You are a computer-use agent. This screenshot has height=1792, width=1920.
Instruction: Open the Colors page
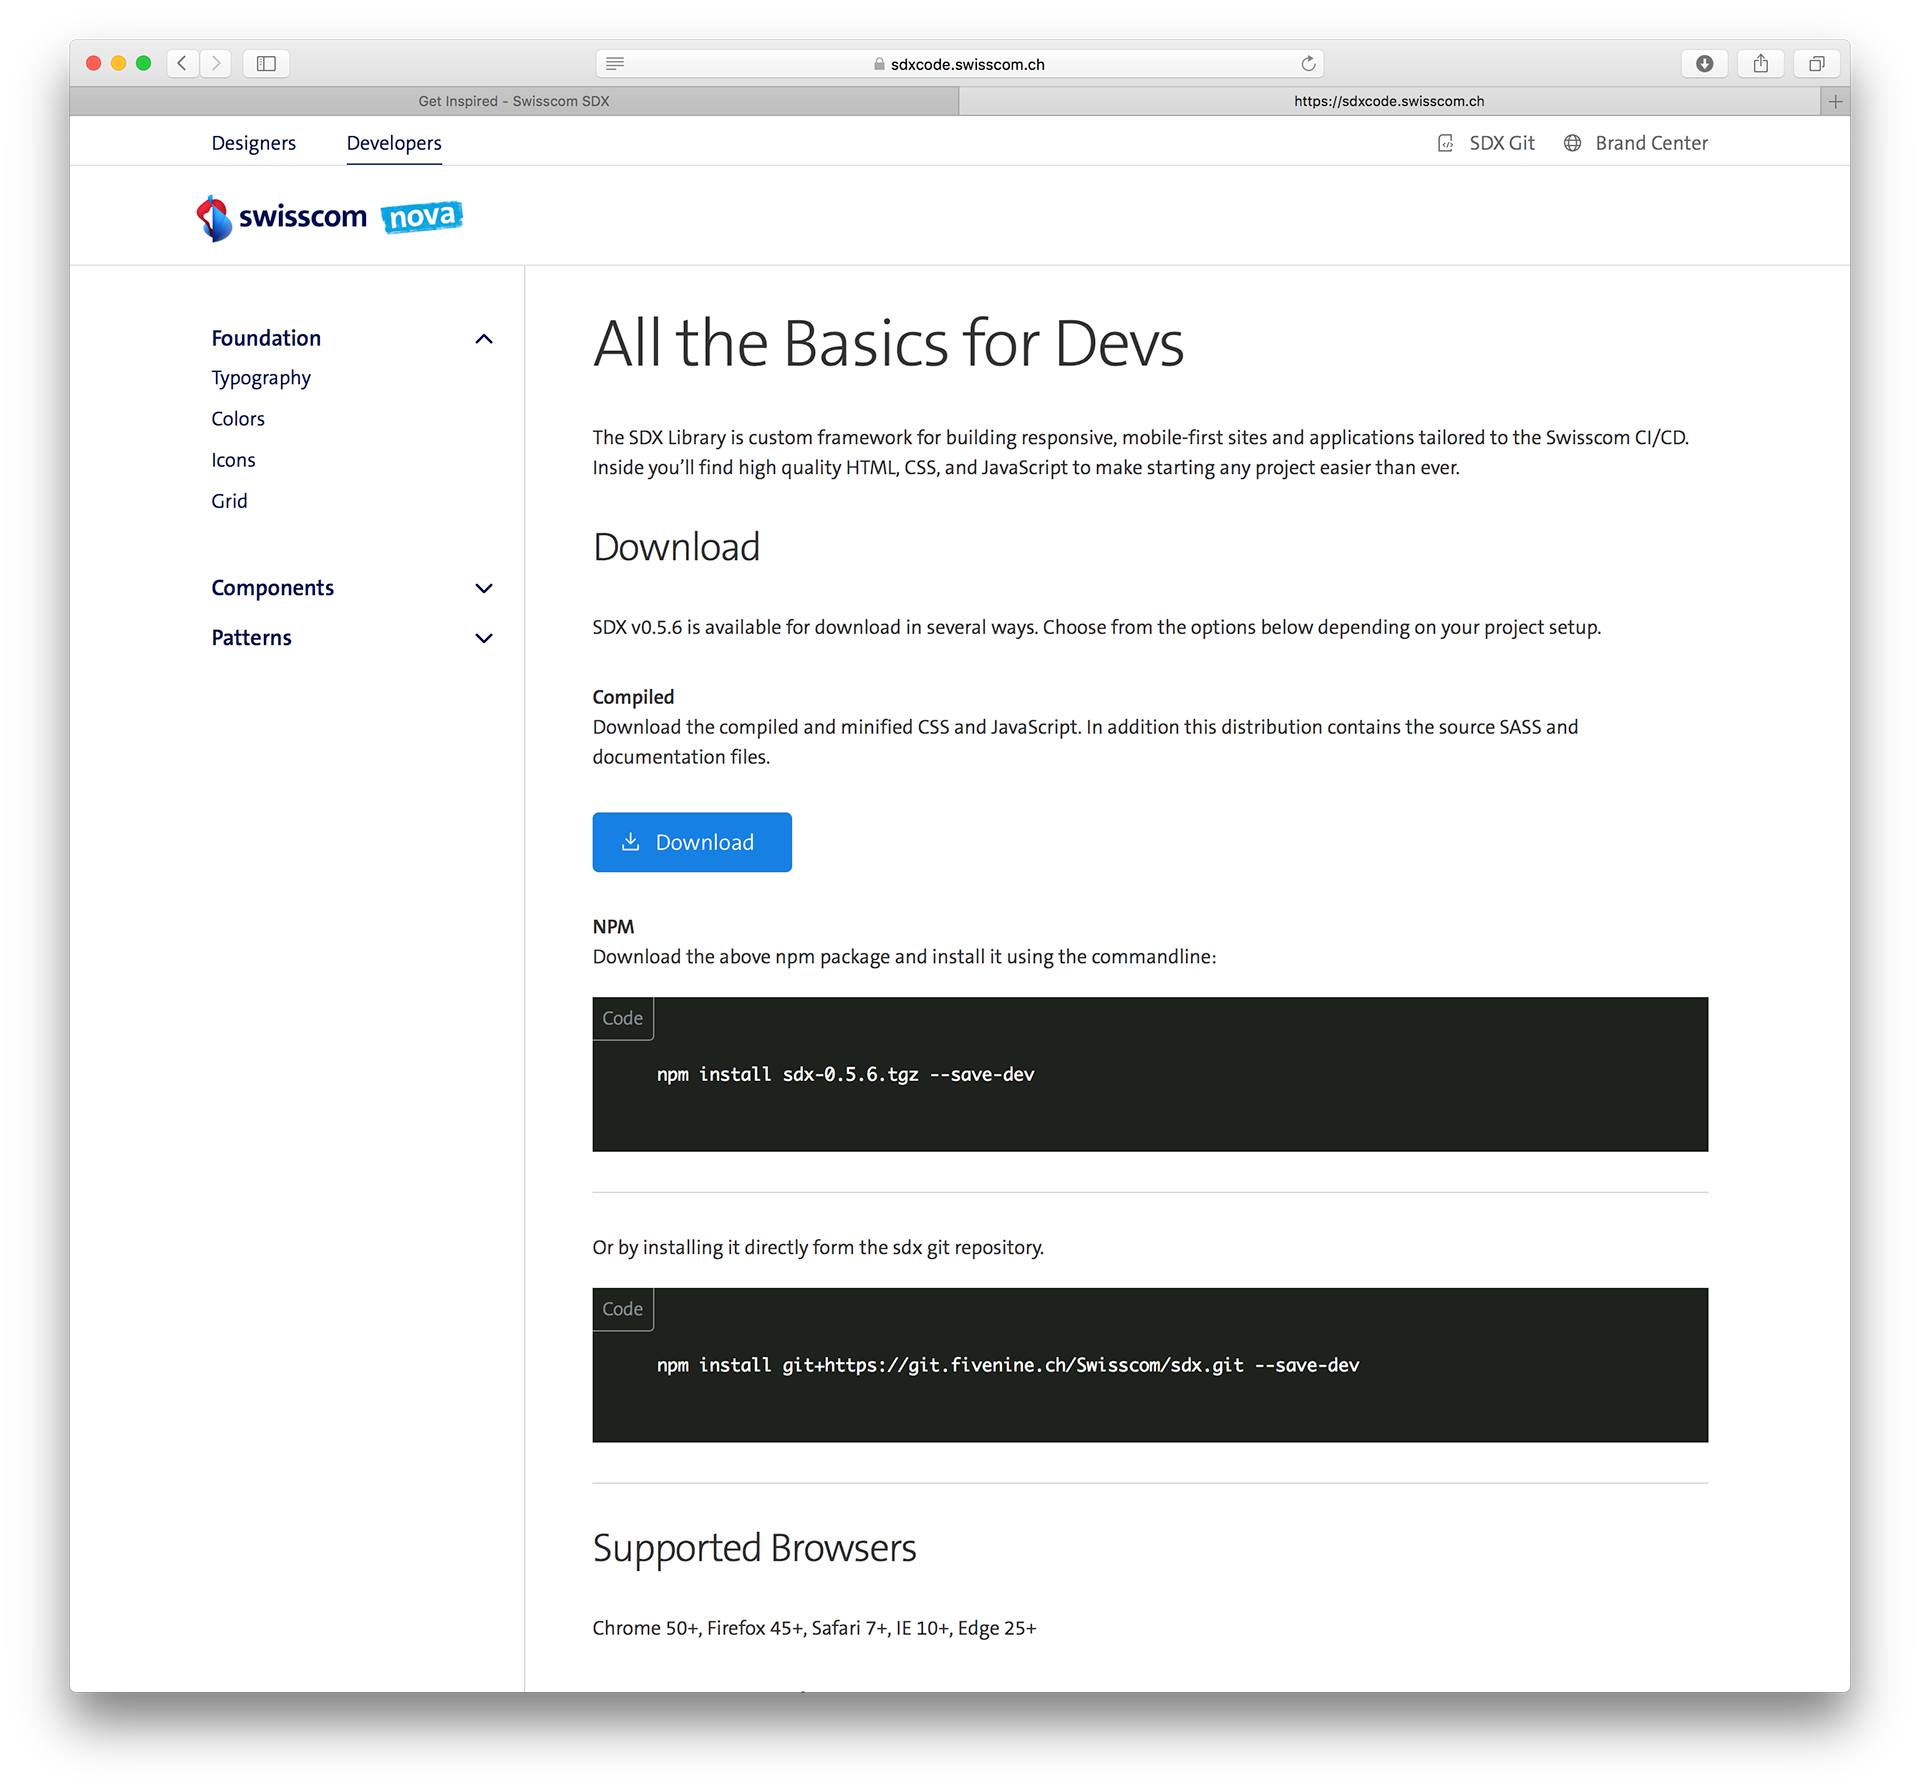[x=238, y=419]
